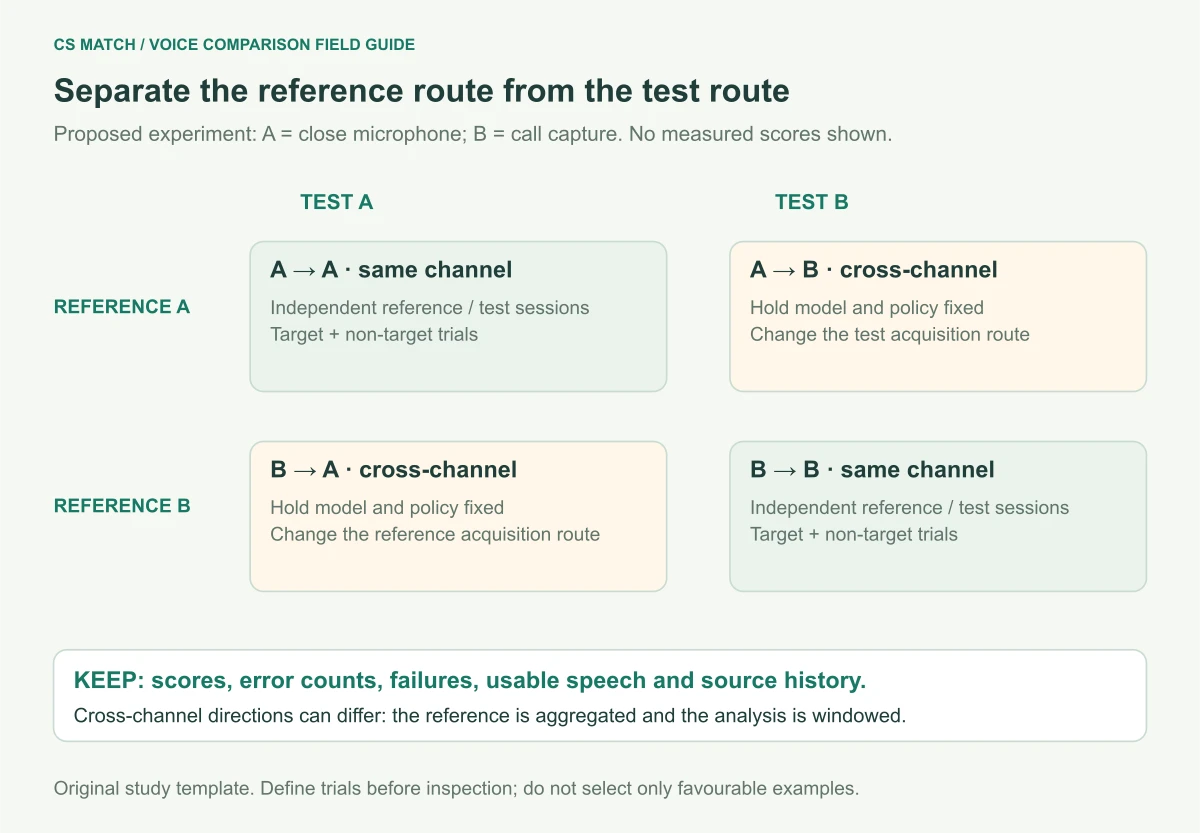1200x833 pixels.
Task: Click 'Change the test acquisition route' text
Action: click(x=890, y=334)
